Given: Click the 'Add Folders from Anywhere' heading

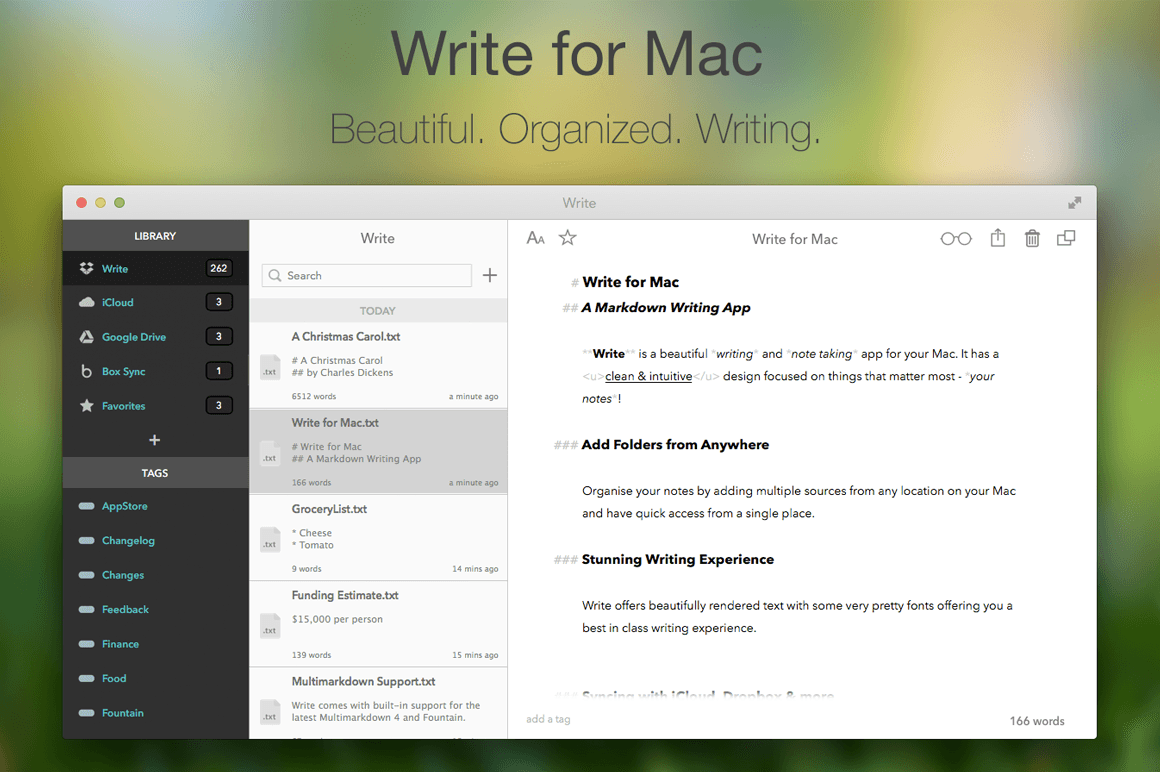Looking at the screenshot, I should pyautogui.click(x=675, y=444).
